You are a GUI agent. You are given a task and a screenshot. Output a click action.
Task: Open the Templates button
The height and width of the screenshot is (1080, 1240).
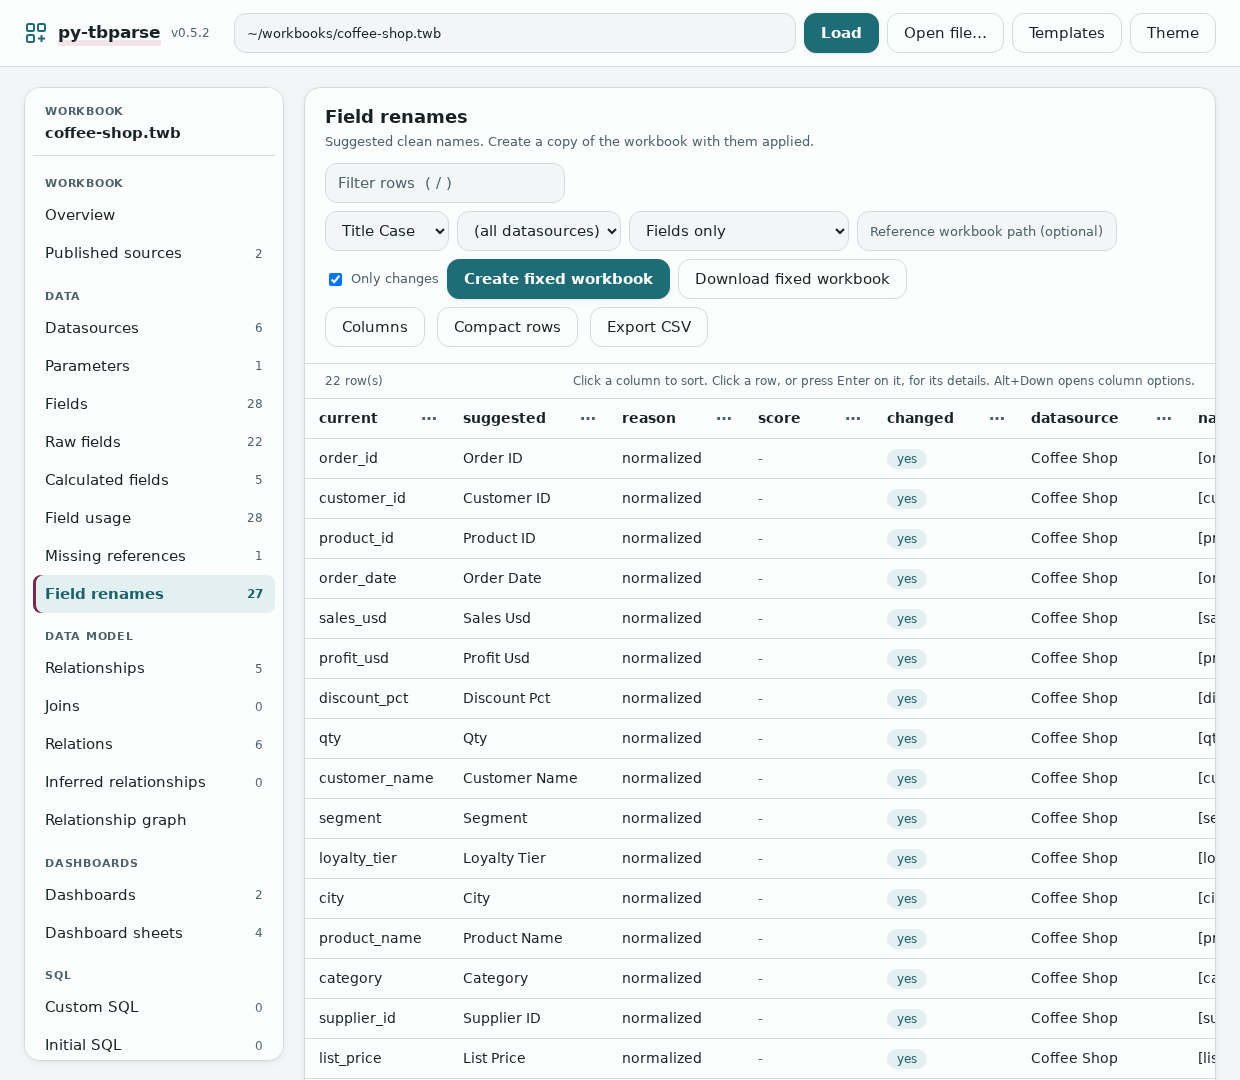1067,33
